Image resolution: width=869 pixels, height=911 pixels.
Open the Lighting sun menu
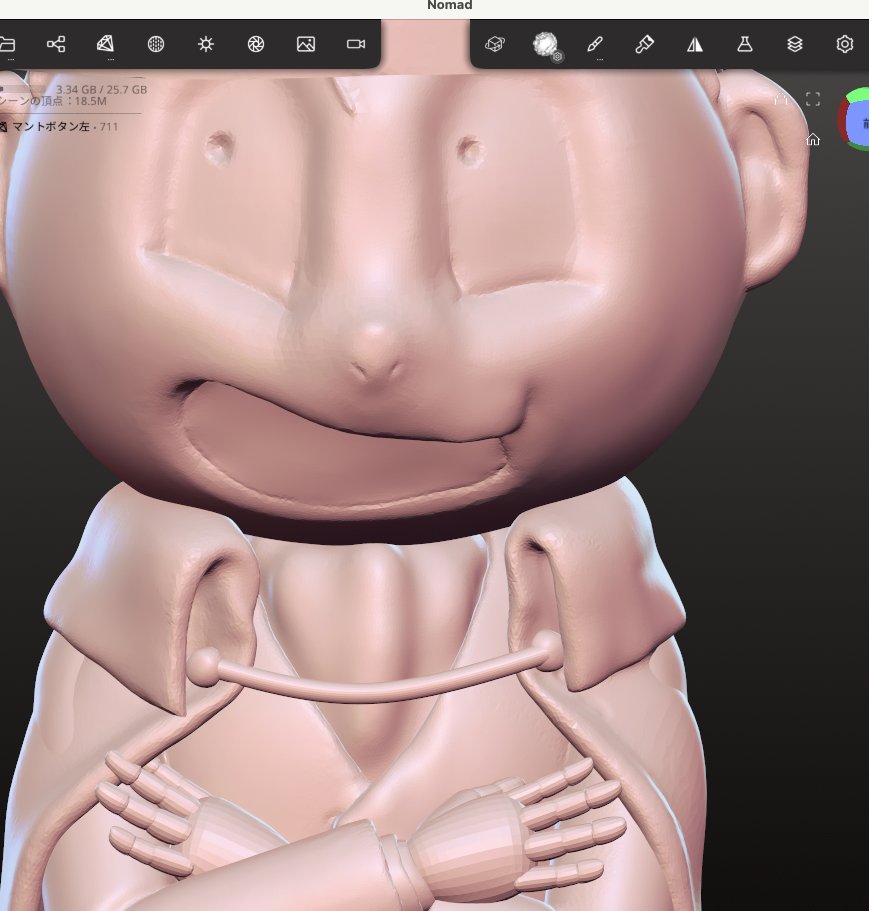click(x=206, y=44)
